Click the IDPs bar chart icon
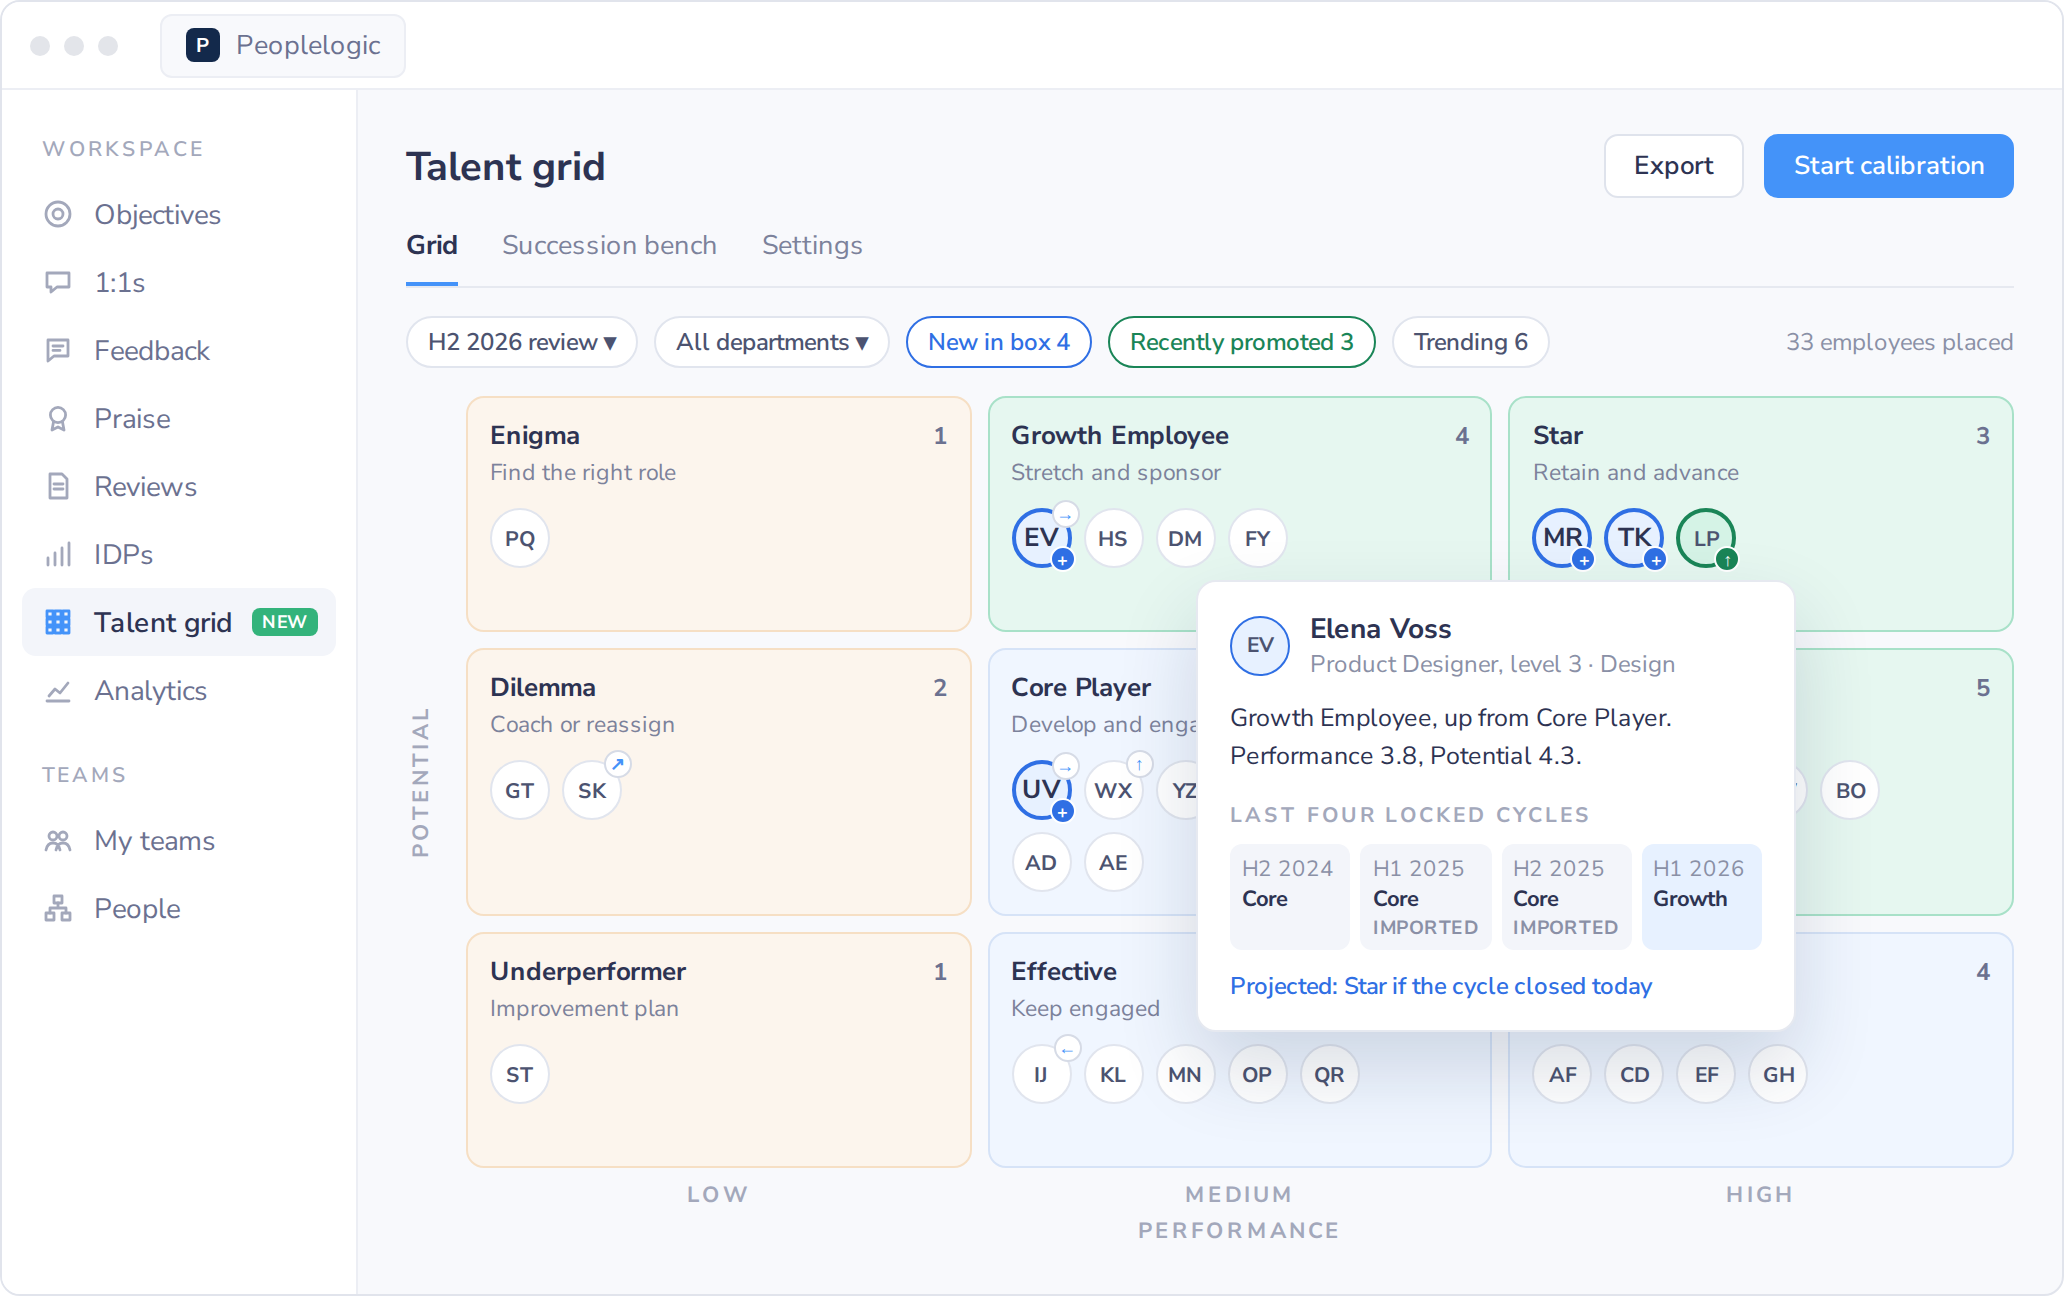This screenshot has height=1296, width=2064. (58, 554)
